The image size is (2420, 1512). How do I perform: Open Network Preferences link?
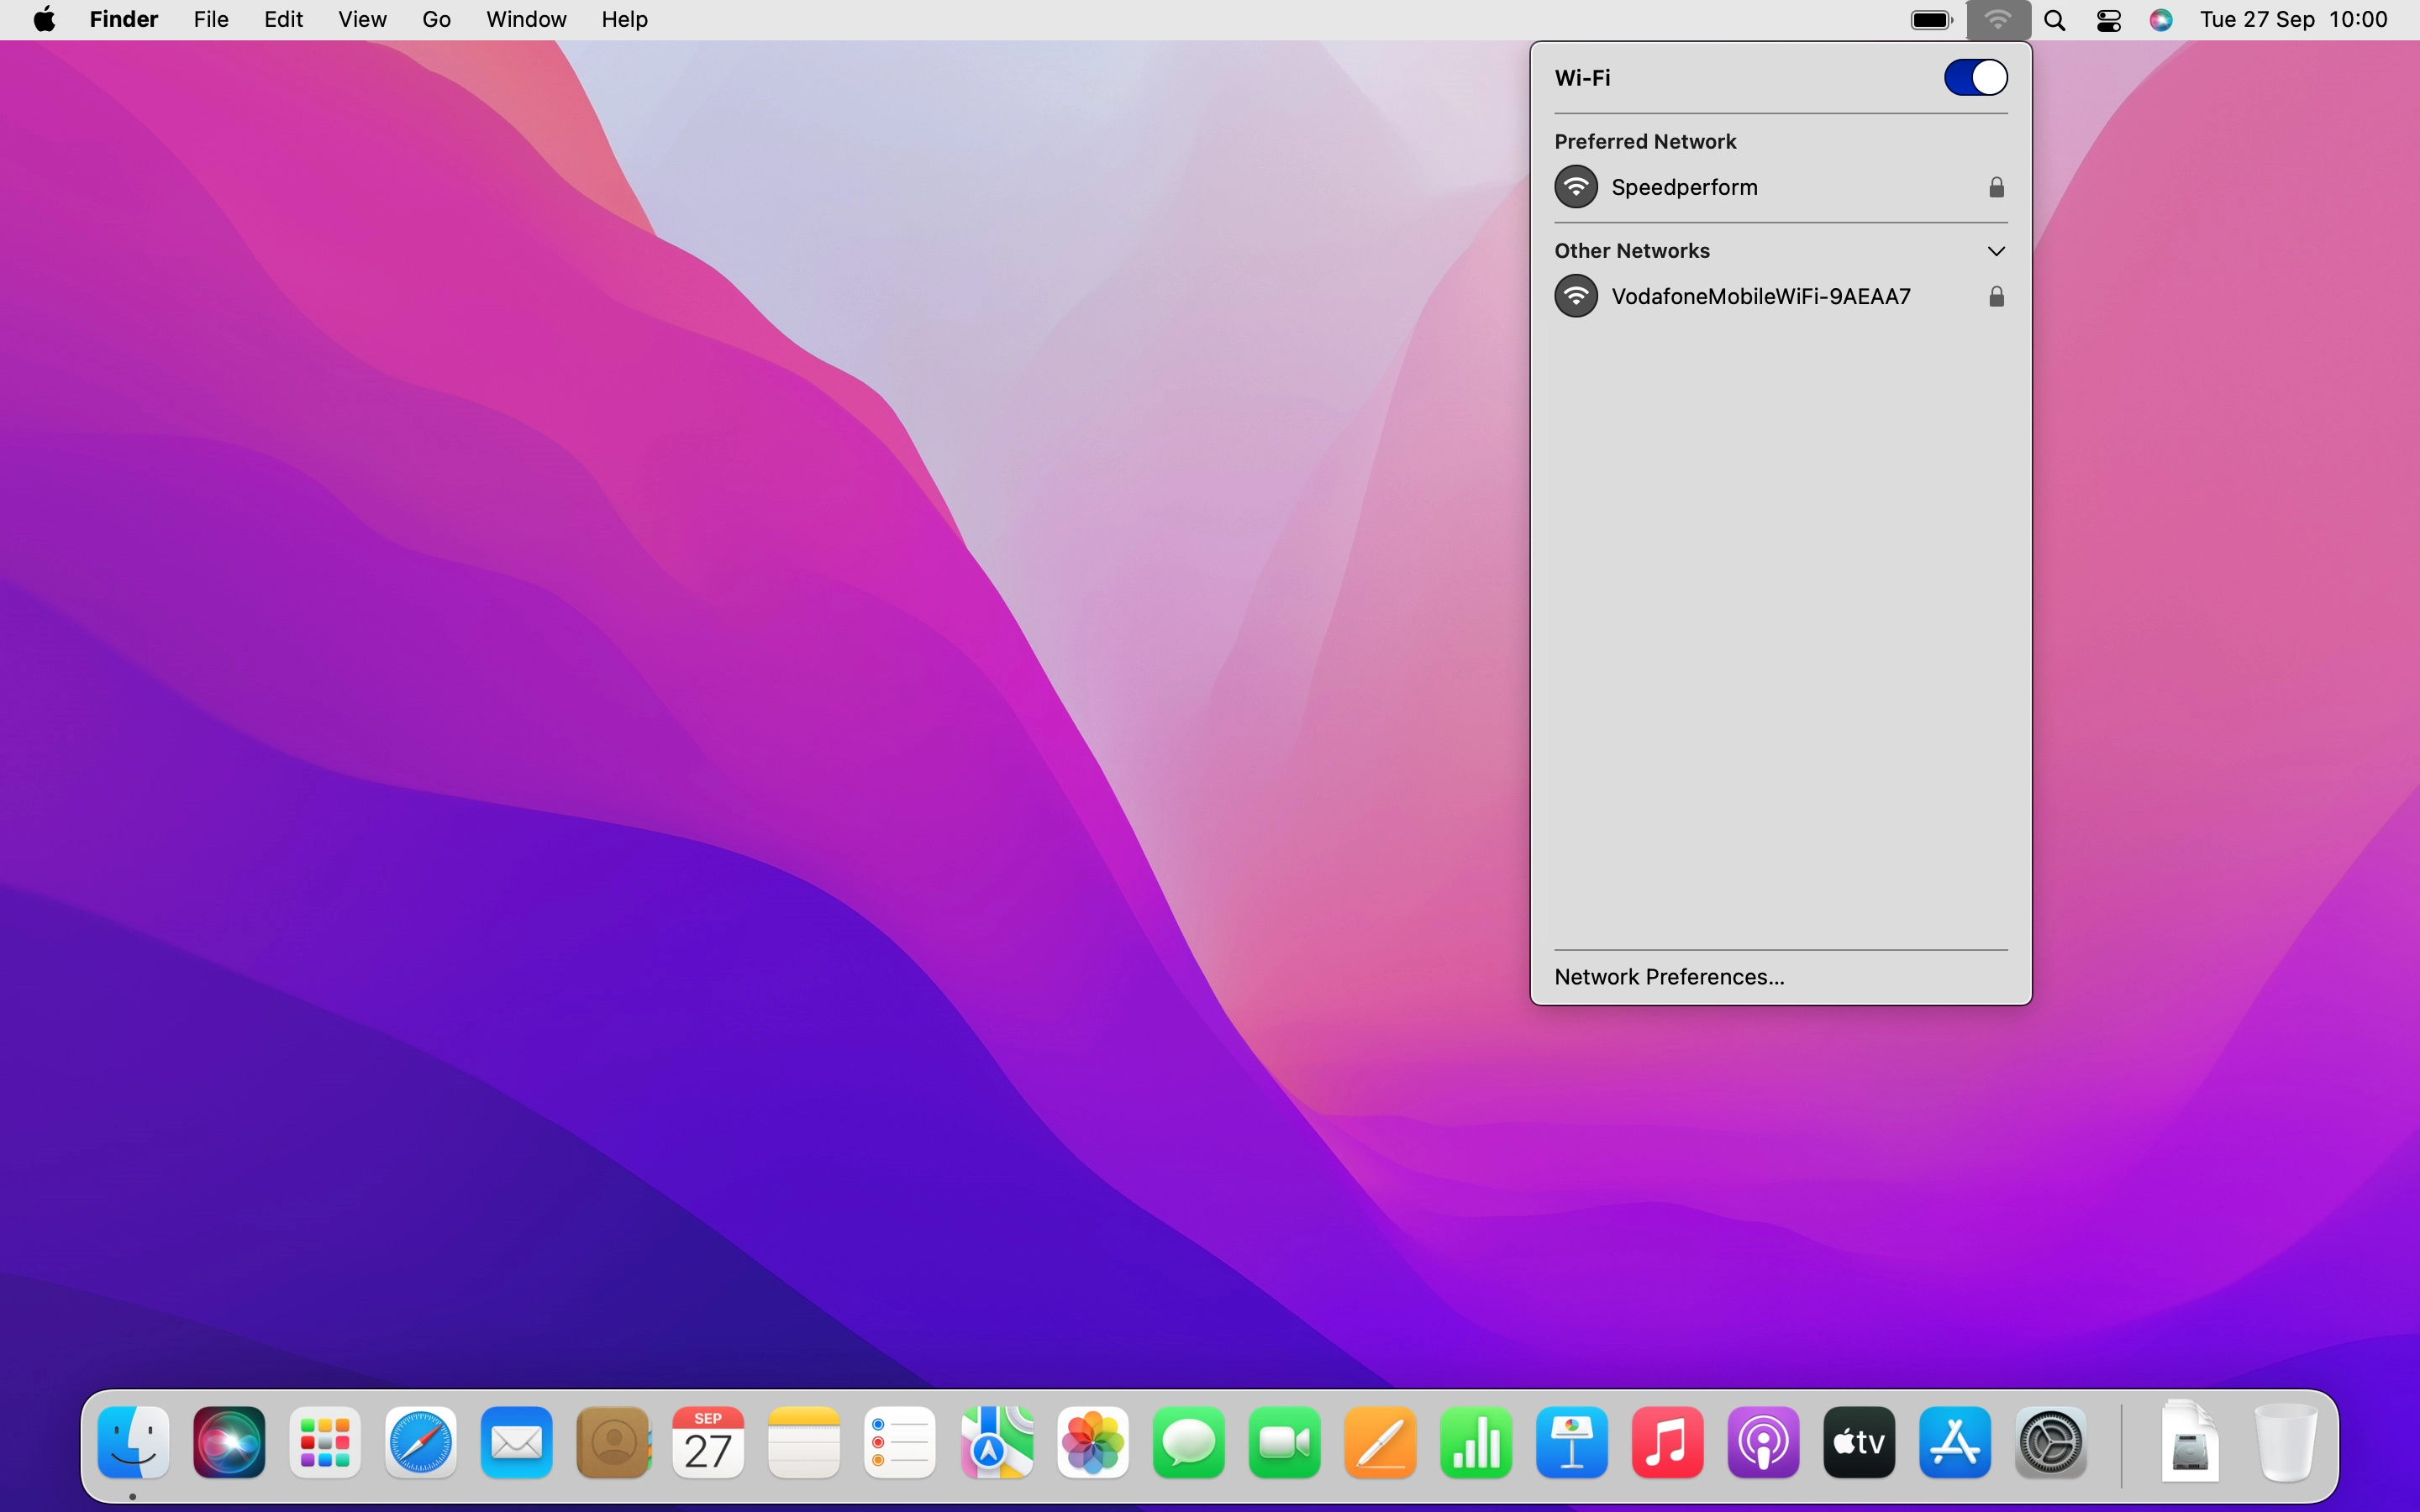tap(1669, 977)
